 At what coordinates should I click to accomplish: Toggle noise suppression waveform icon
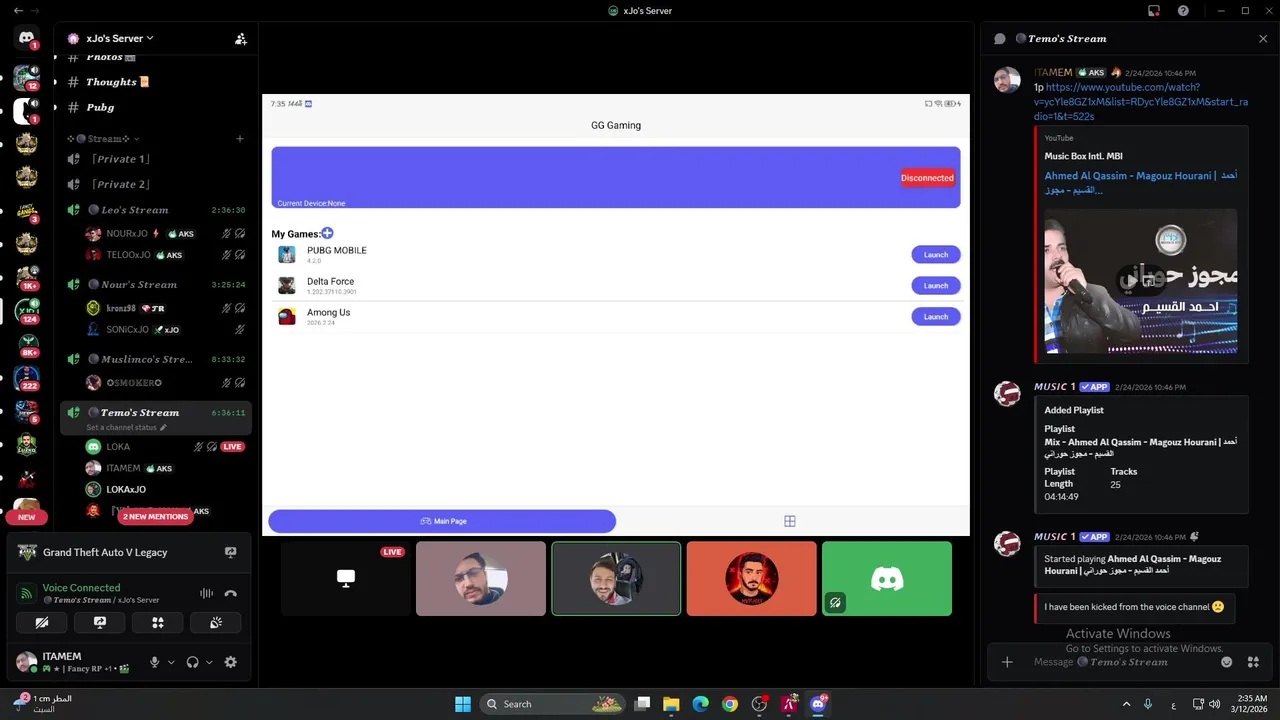click(x=207, y=593)
